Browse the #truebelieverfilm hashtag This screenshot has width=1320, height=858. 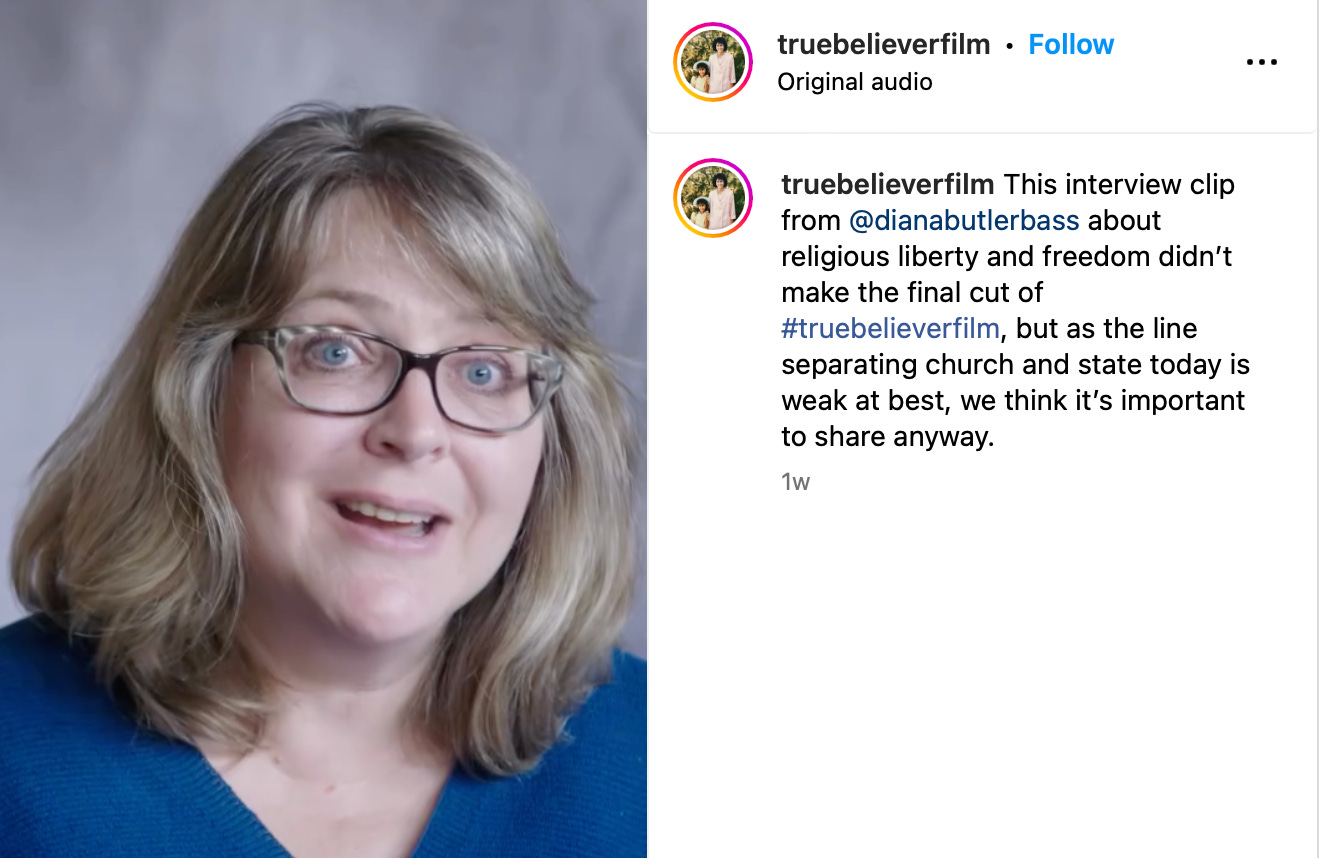(x=890, y=328)
